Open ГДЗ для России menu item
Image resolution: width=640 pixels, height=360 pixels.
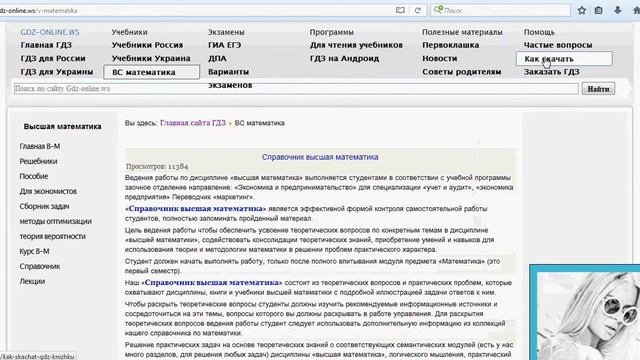[x=53, y=58]
